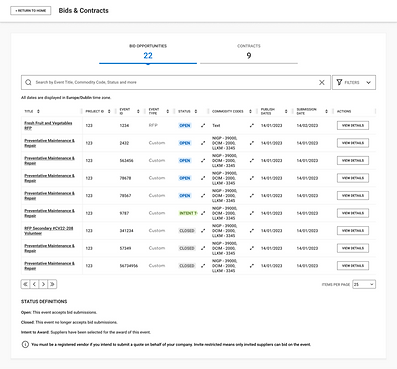This screenshot has height=369, width=397.
Task: Switch to the Contracts tab
Action: [249, 53]
